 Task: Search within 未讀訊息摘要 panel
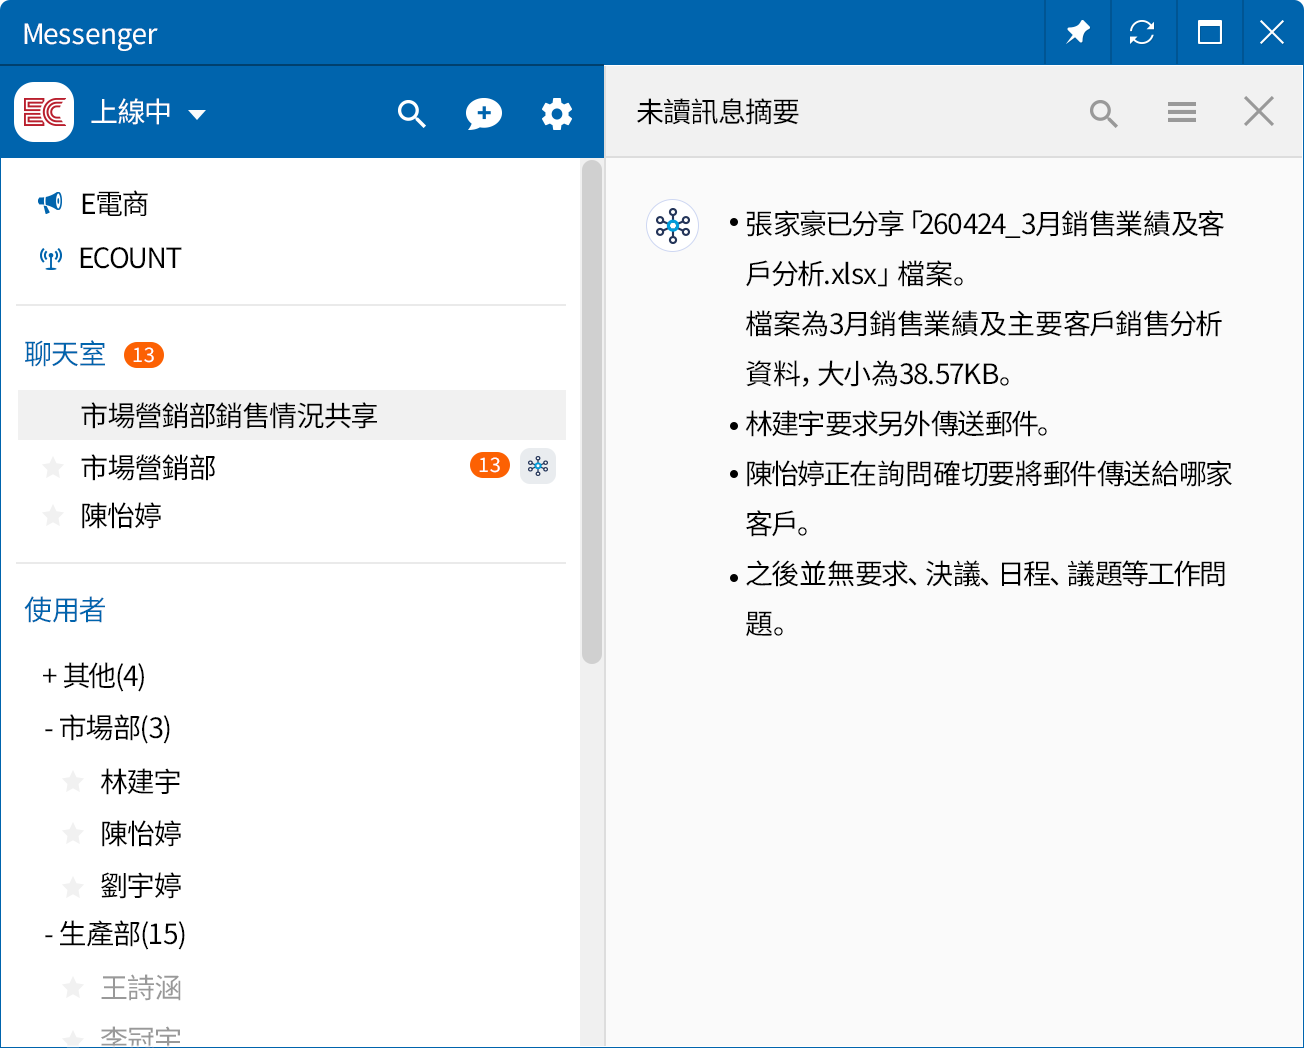(x=1103, y=113)
